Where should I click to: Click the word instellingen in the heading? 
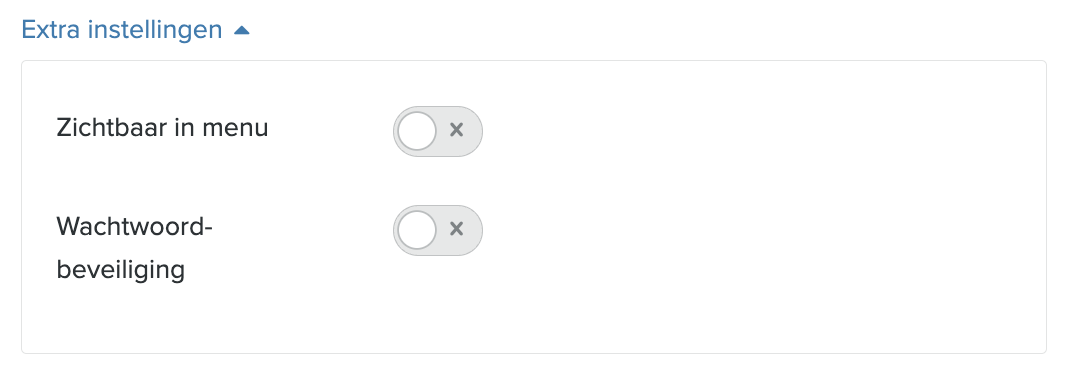[x=155, y=30]
